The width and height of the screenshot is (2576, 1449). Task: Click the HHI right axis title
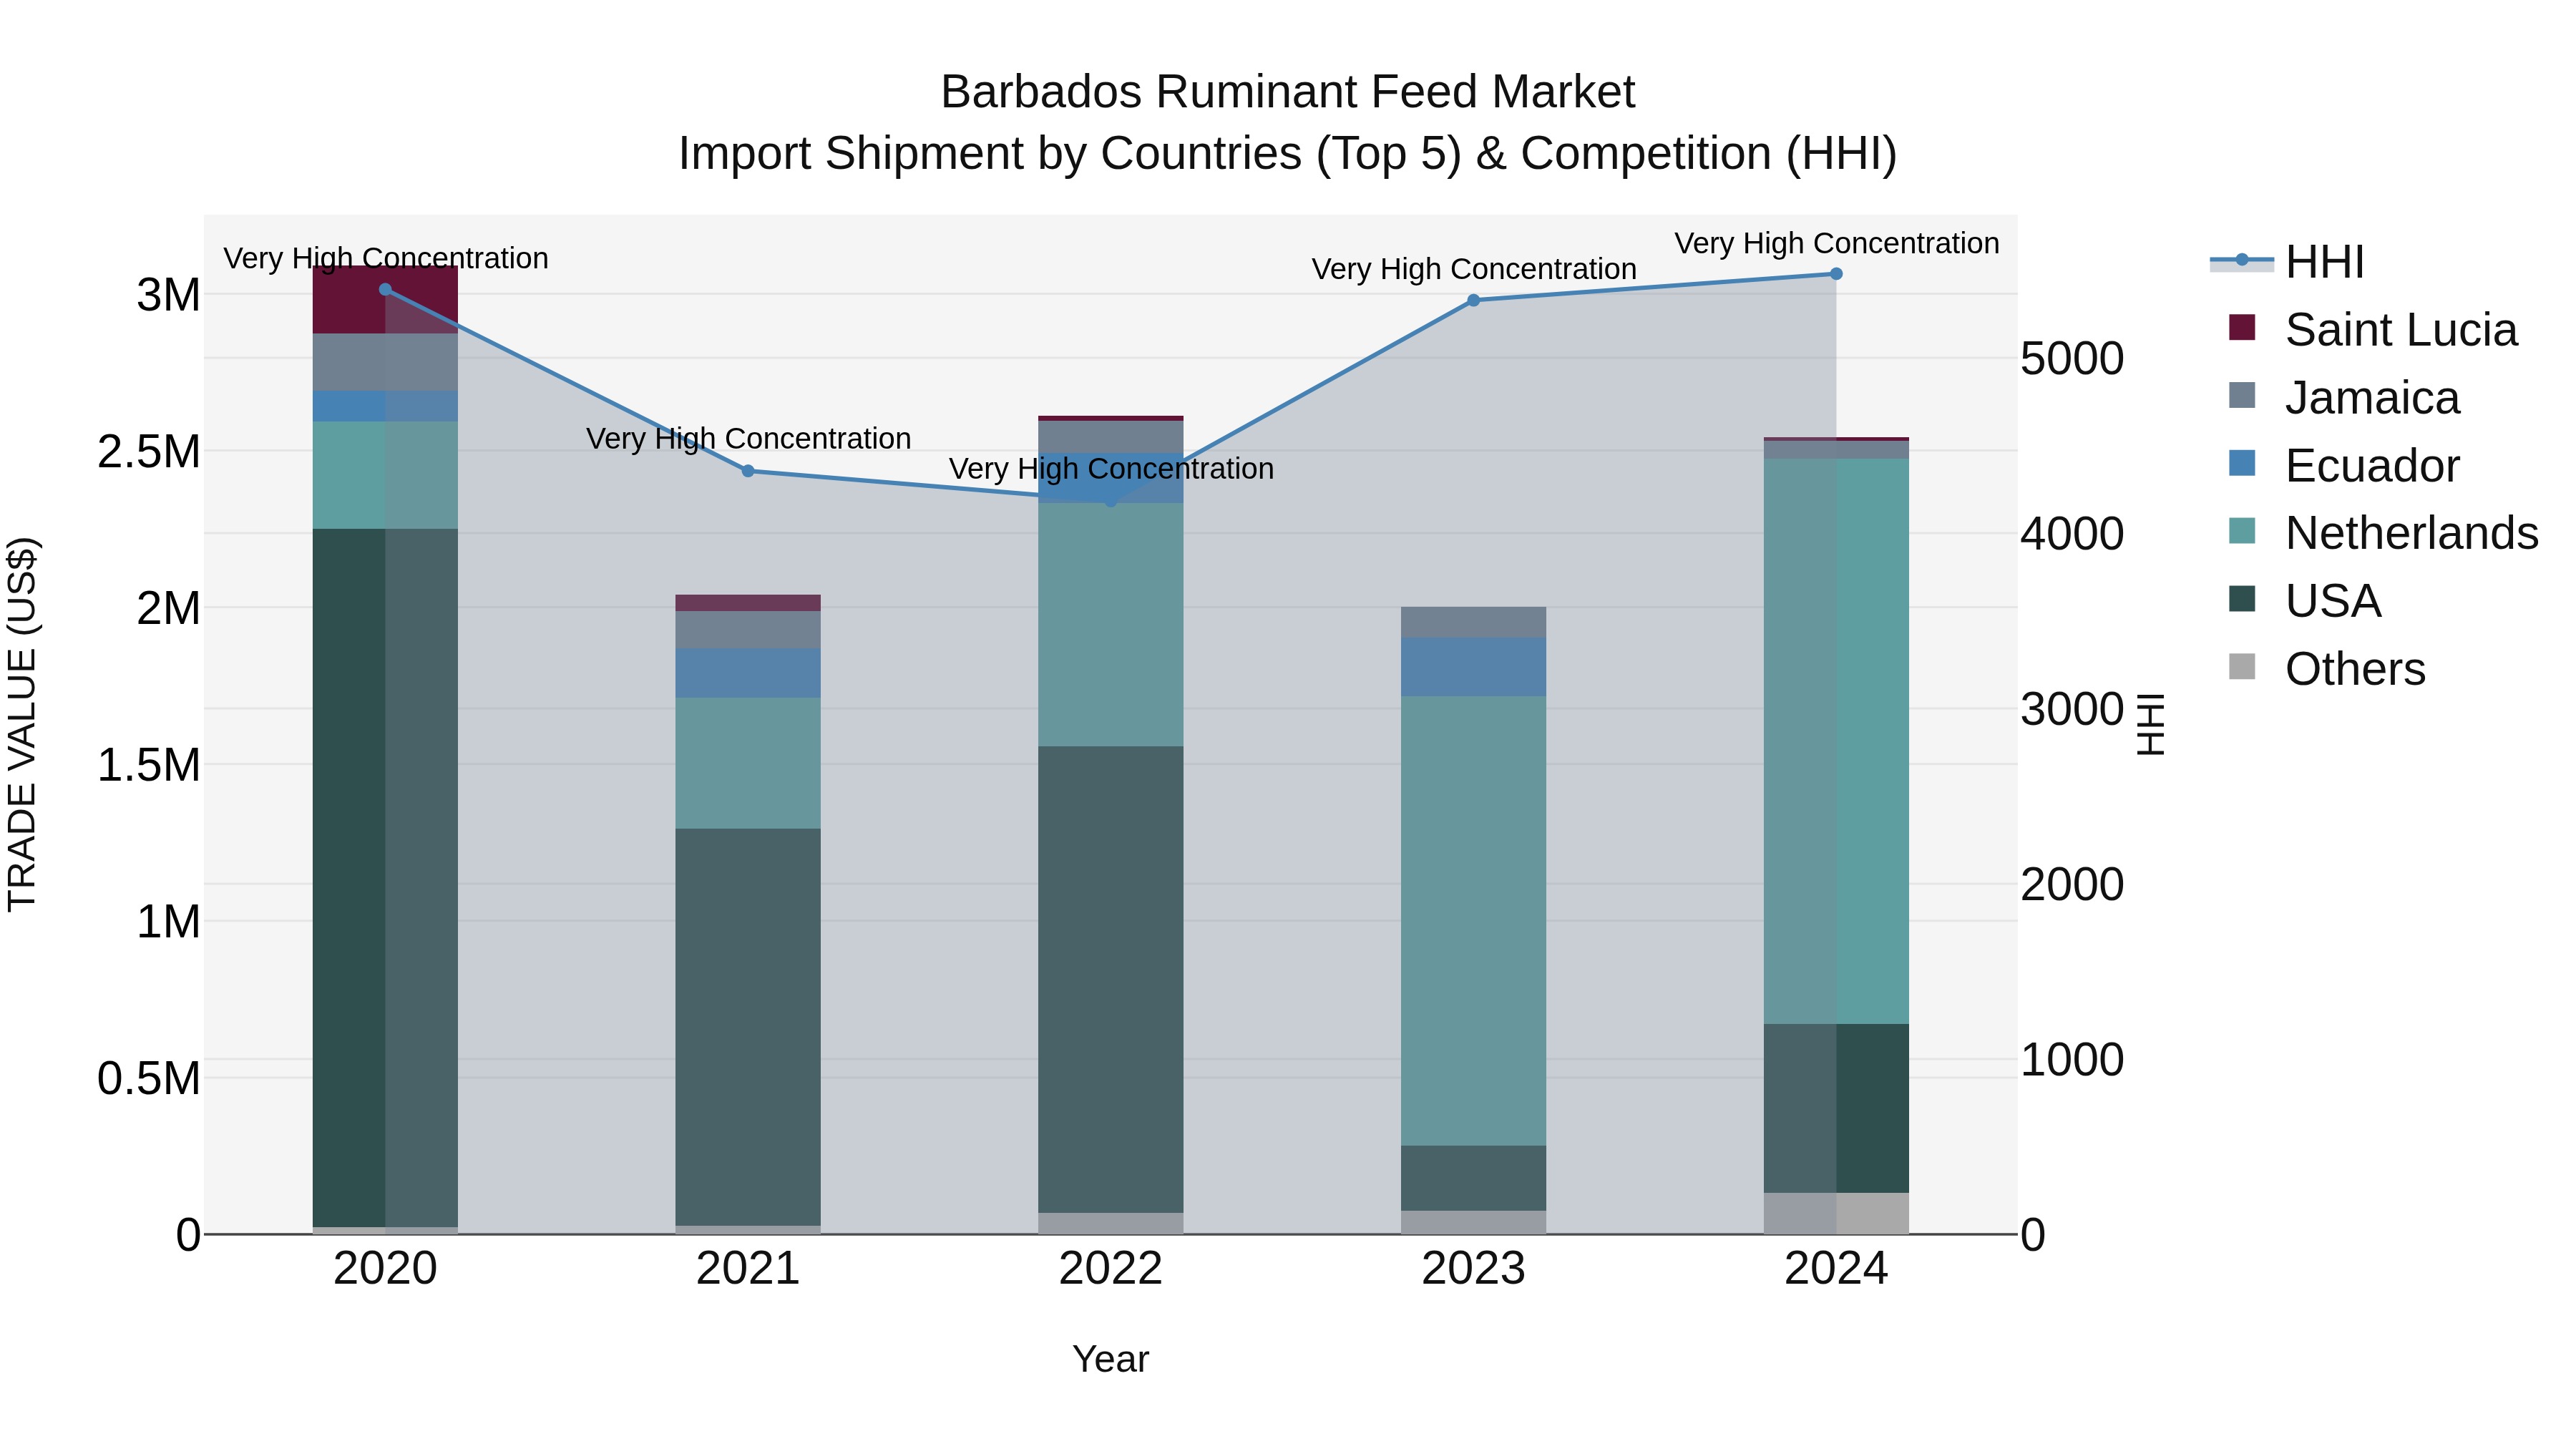pyautogui.click(x=2150, y=724)
